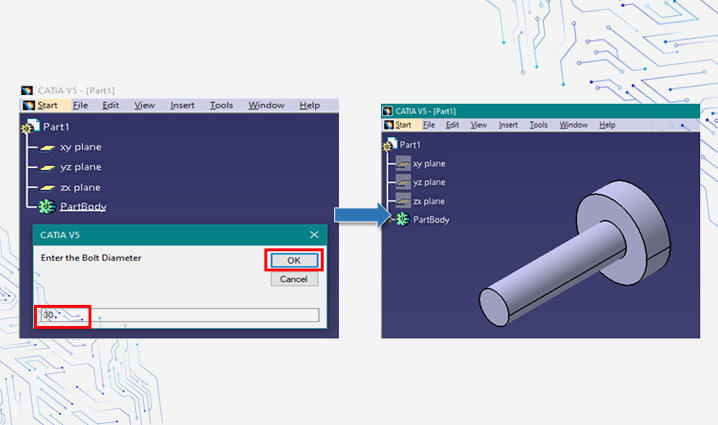Select Part1 root icon in right tree
This screenshot has width=718, height=425.
click(390, 144)
